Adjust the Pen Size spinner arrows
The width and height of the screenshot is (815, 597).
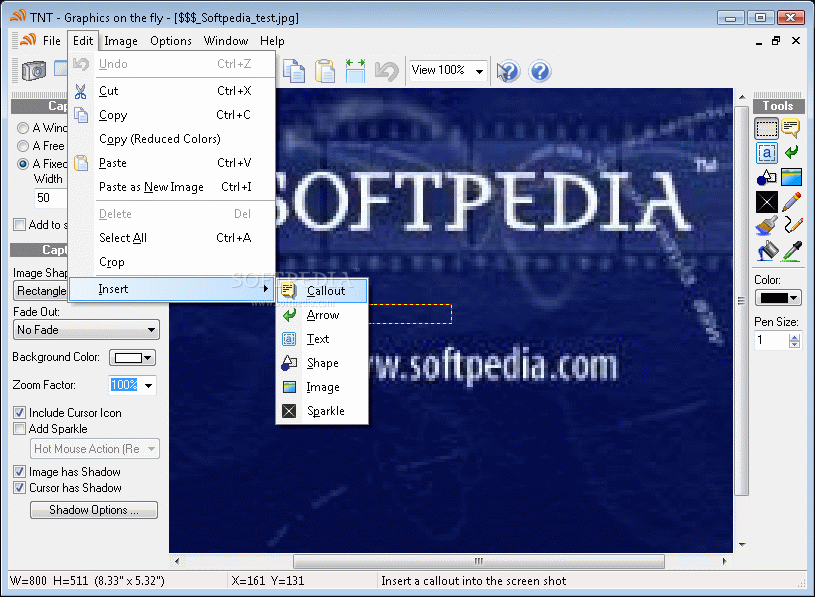794,341
